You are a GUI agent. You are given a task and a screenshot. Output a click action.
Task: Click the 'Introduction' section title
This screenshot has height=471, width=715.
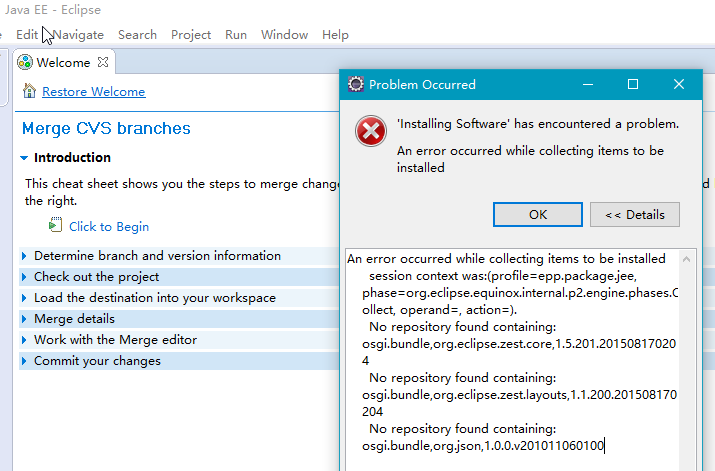72,158
